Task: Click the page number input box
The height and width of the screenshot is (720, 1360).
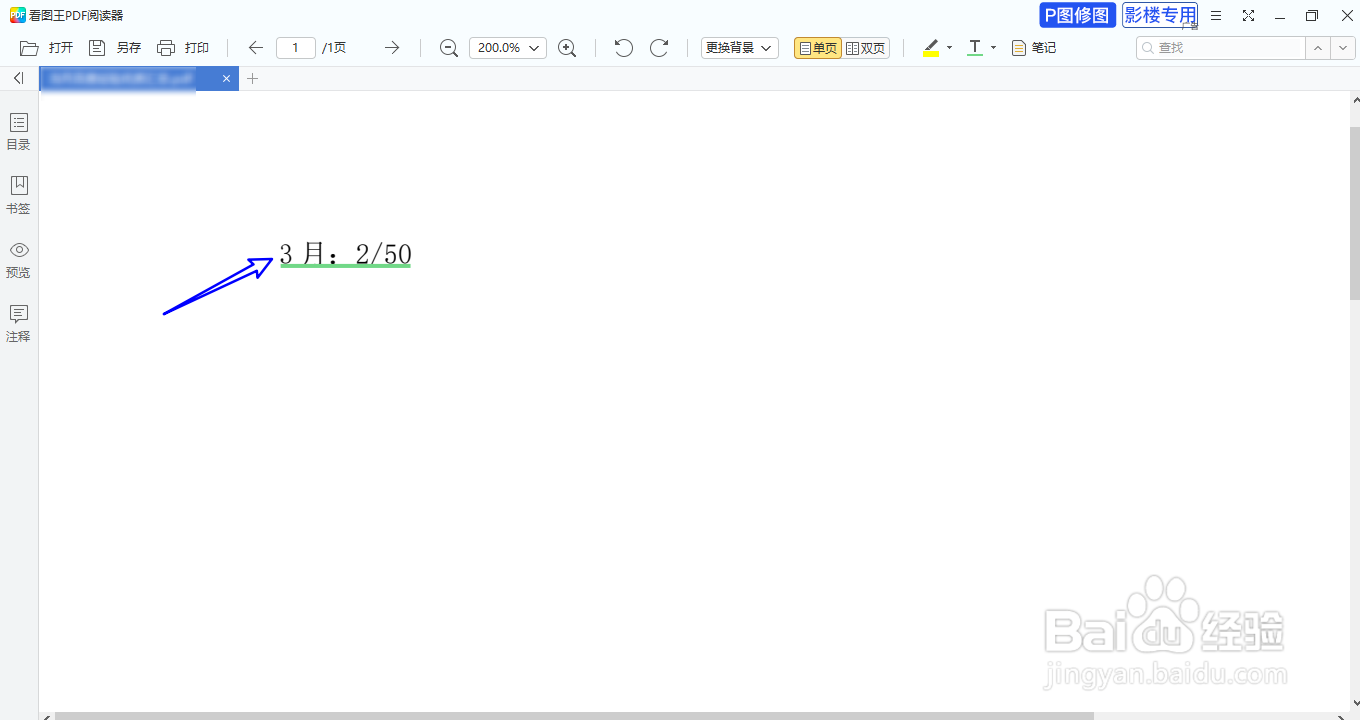Action: (296, 48)
